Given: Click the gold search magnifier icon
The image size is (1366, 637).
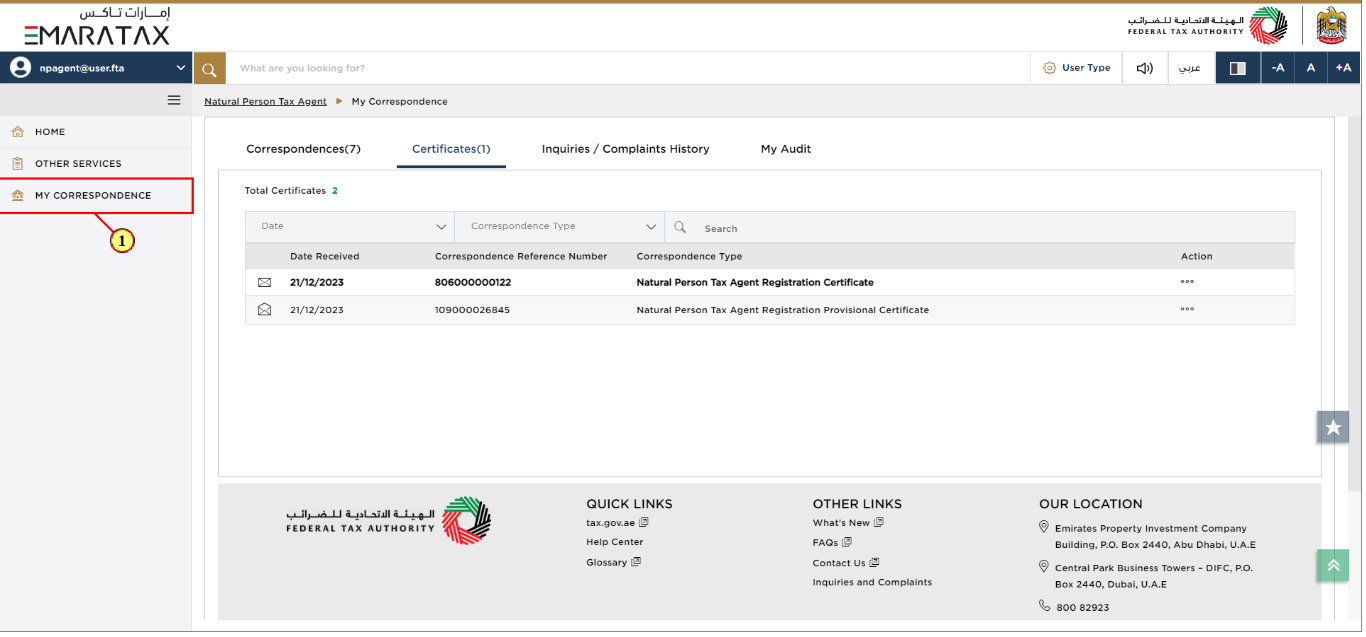Looking at the screenshot, I should point(209,68).
